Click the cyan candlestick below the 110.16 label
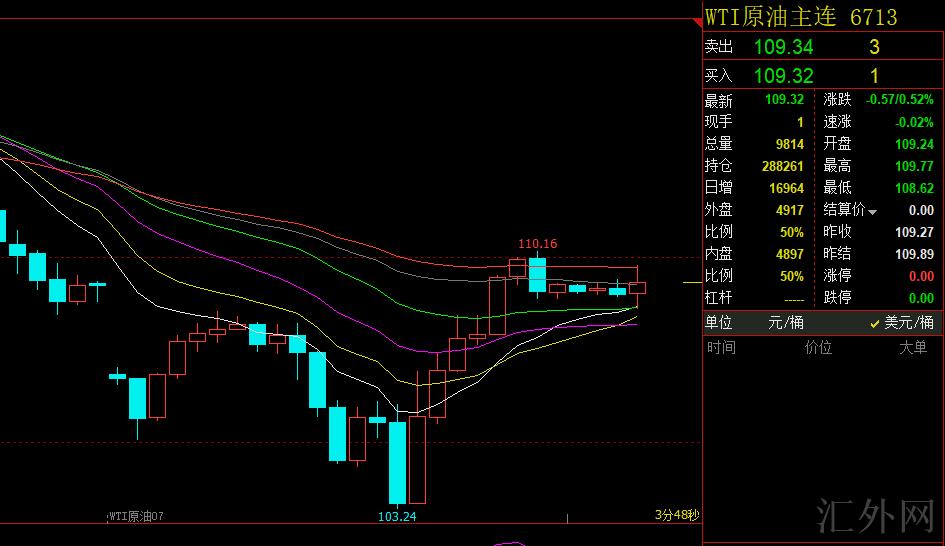The width and height of the screenshot is (945, 546). point(537,275)
